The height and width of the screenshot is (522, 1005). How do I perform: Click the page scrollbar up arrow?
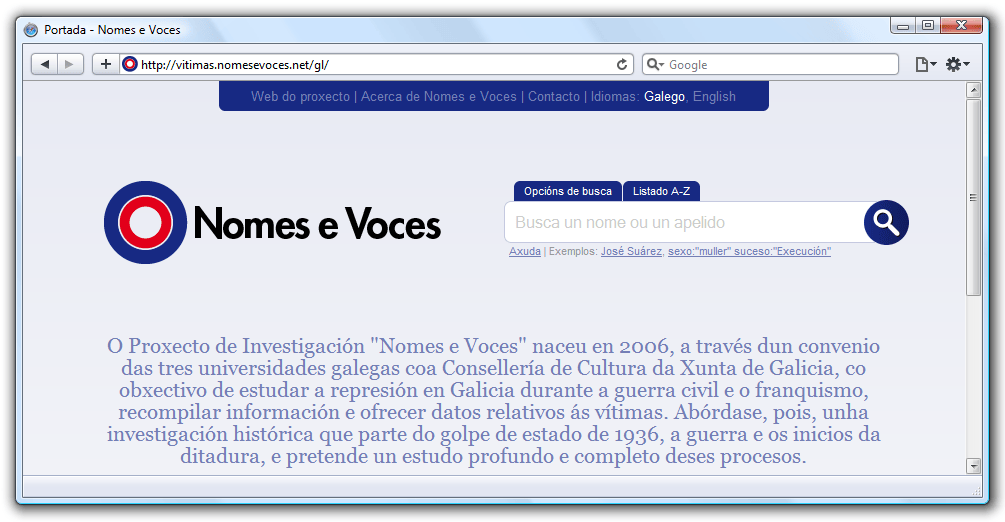tap(974, 90)
